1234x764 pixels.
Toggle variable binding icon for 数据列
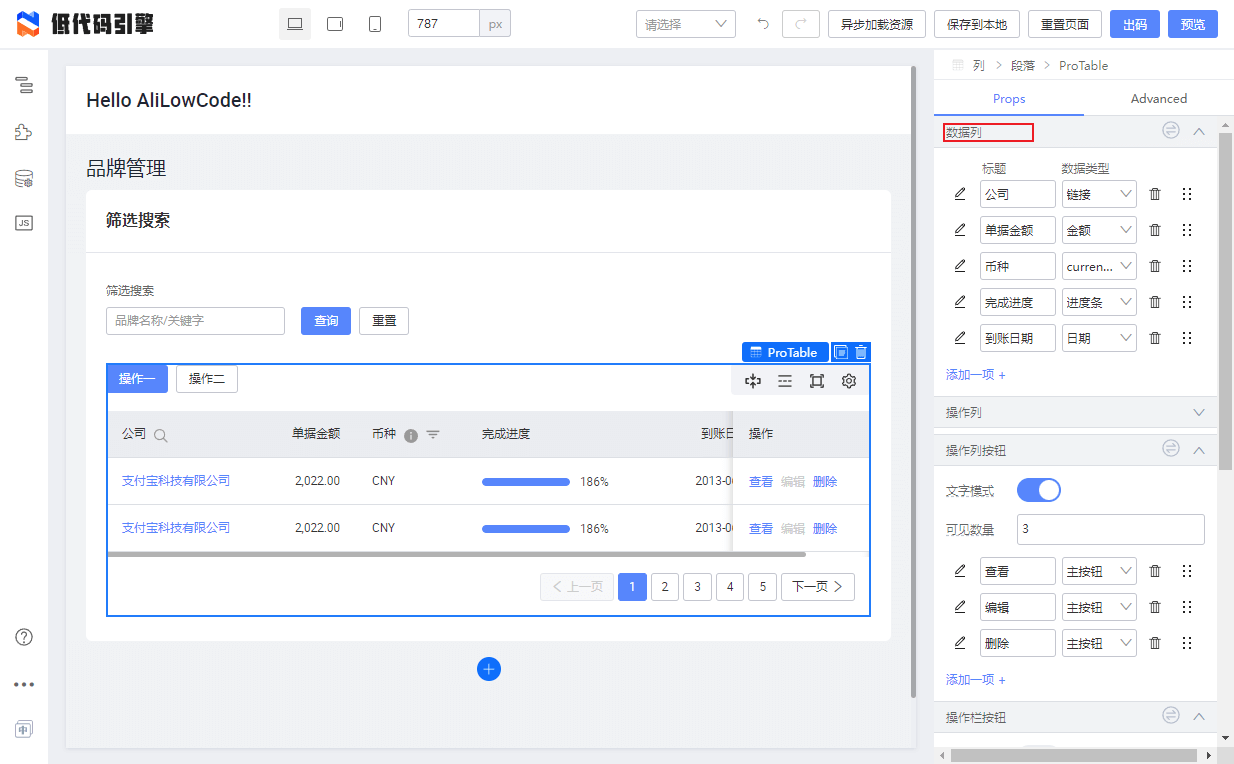click(1171, 131)
